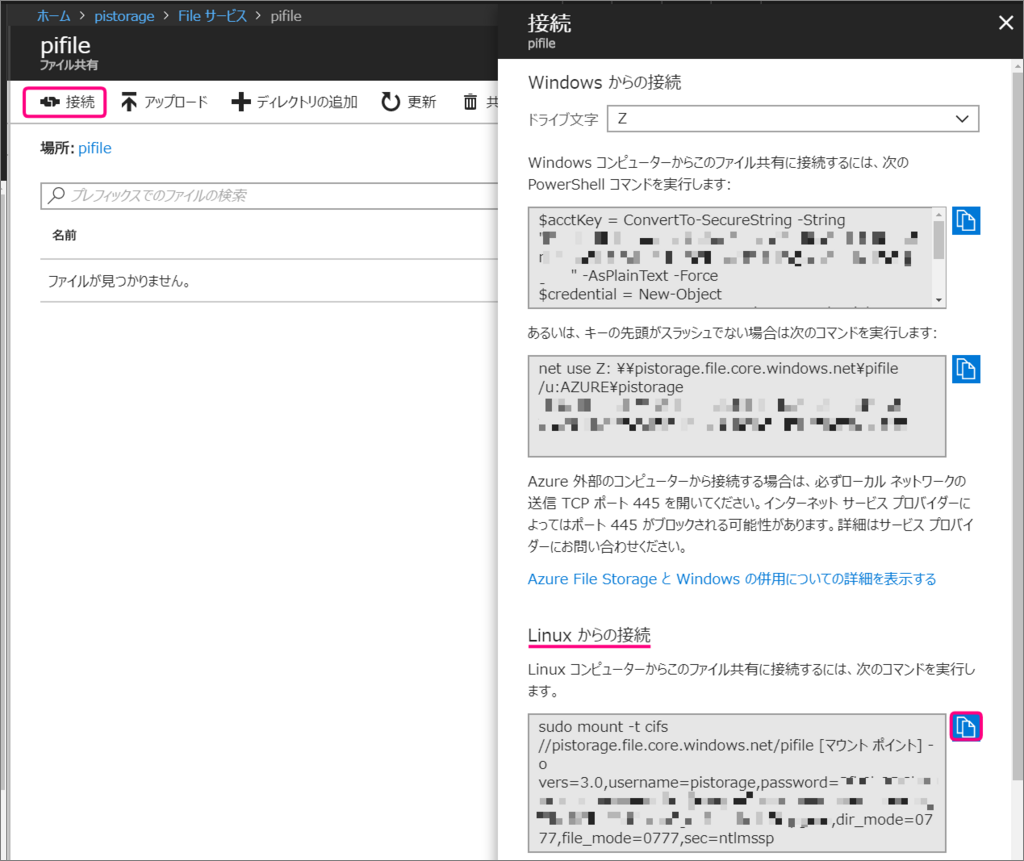
Task: Click the magnifier search icon
Action: pos(57,195)
